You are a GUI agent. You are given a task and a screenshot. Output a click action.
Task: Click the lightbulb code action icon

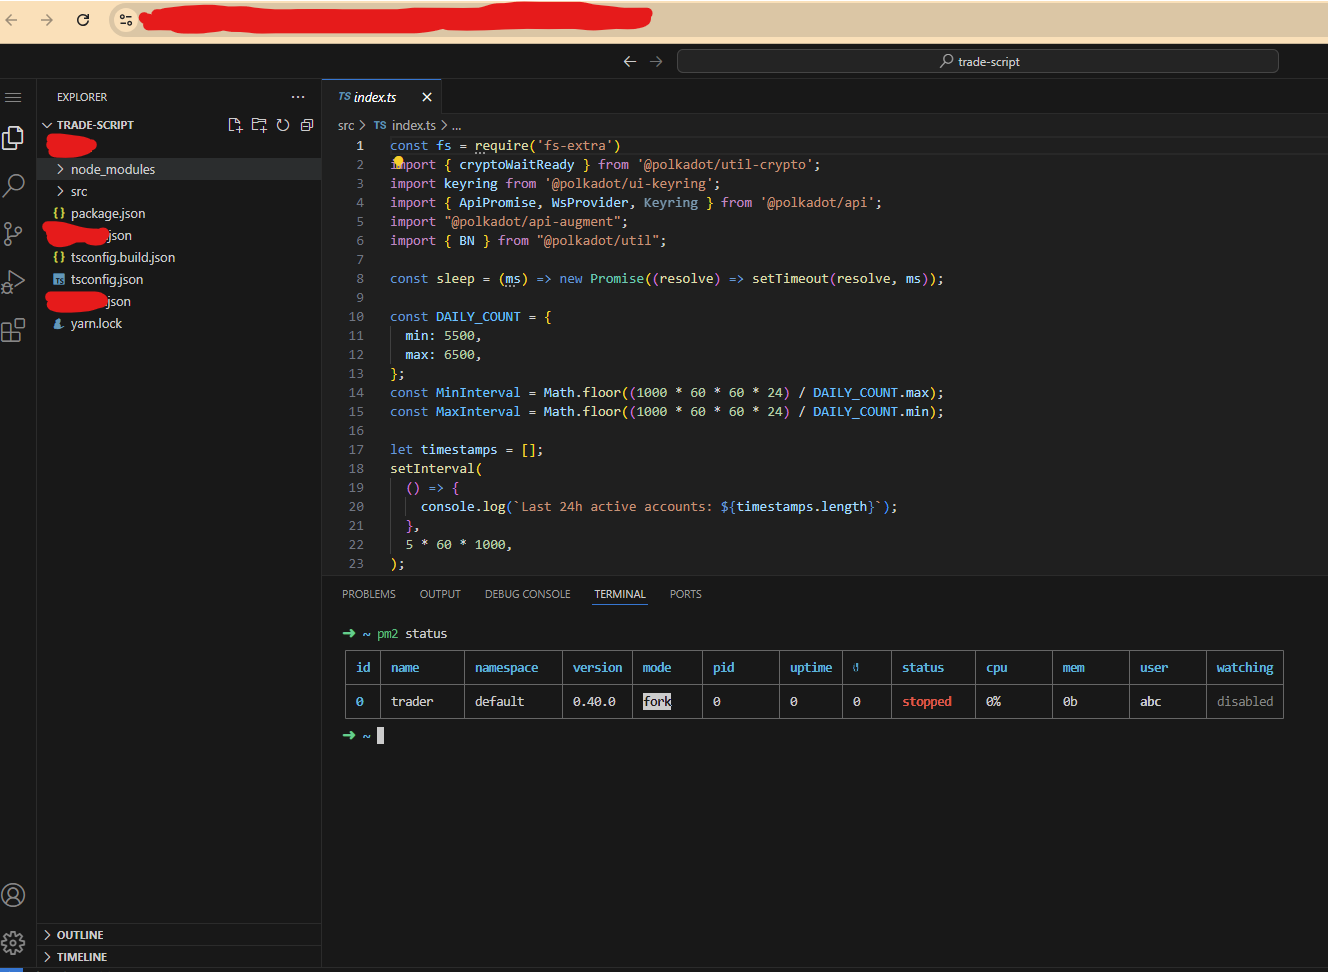pos(398,162)
